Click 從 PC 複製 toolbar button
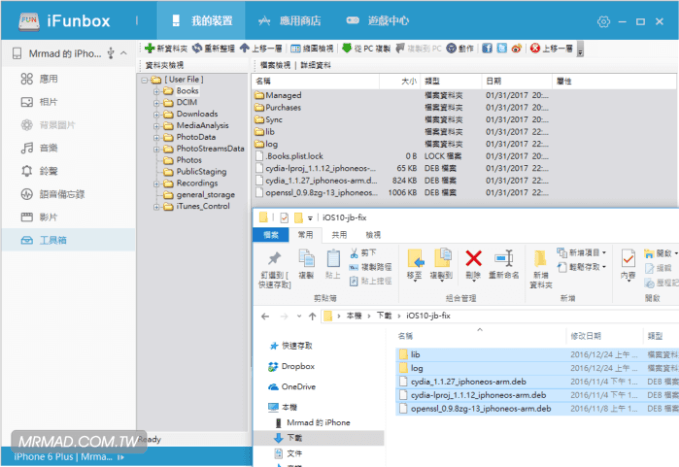This screenshot has width=679, height=467. coord(366,48)
